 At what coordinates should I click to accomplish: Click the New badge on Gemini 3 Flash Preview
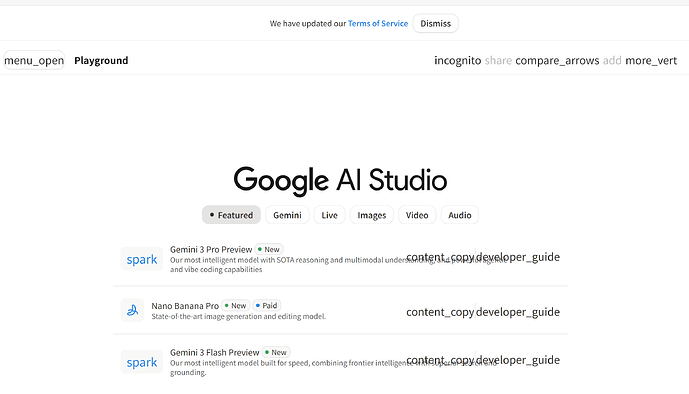276,352
